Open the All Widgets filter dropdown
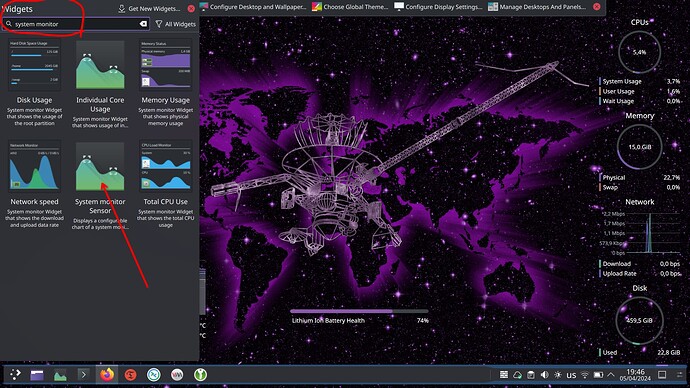The height and width of the screenshot is (388, 690). (176, 24)
